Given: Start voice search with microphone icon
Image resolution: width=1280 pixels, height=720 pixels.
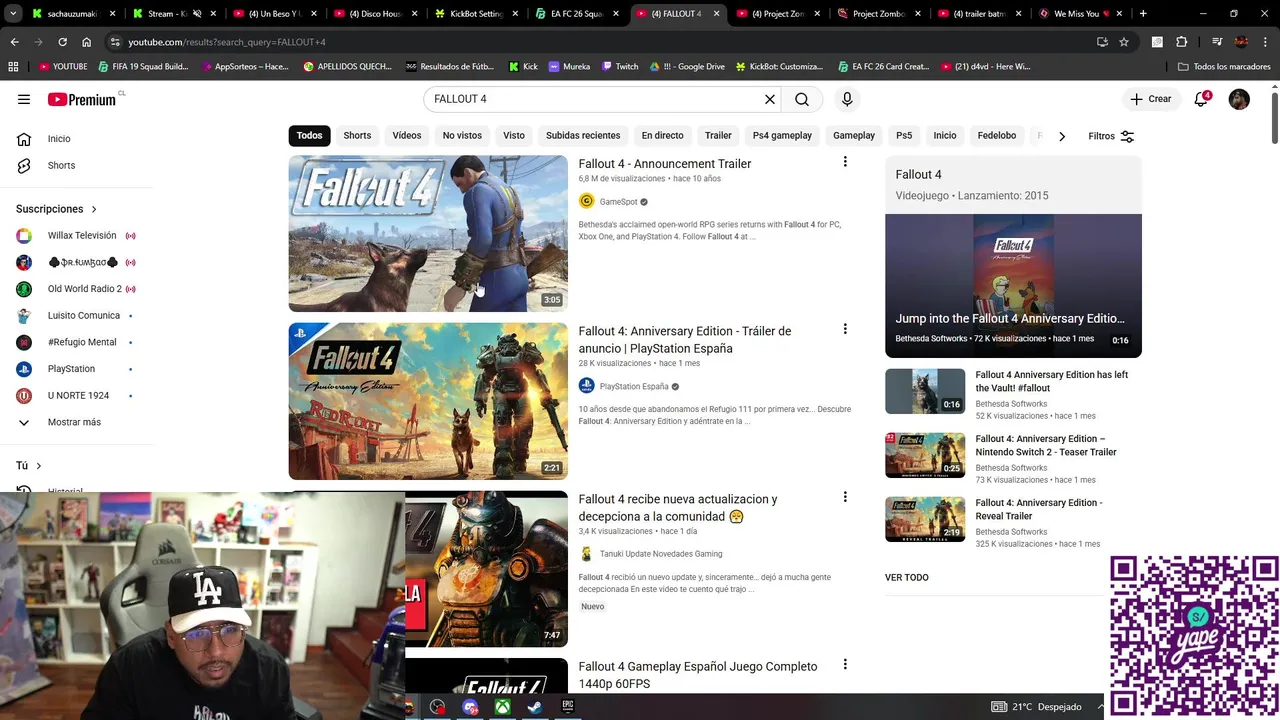Looking at the screenshot, I should [x=847, y=99].
